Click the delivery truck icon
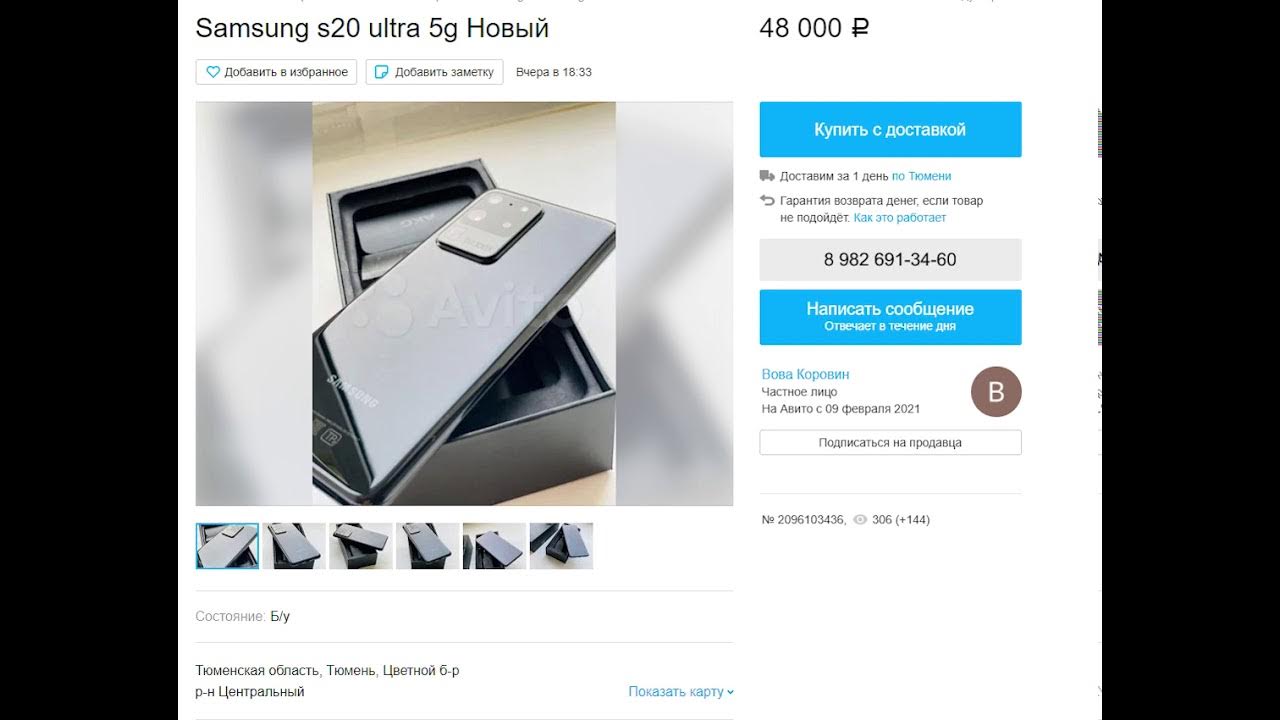1280x720 pixels. [x=767, y=176]
